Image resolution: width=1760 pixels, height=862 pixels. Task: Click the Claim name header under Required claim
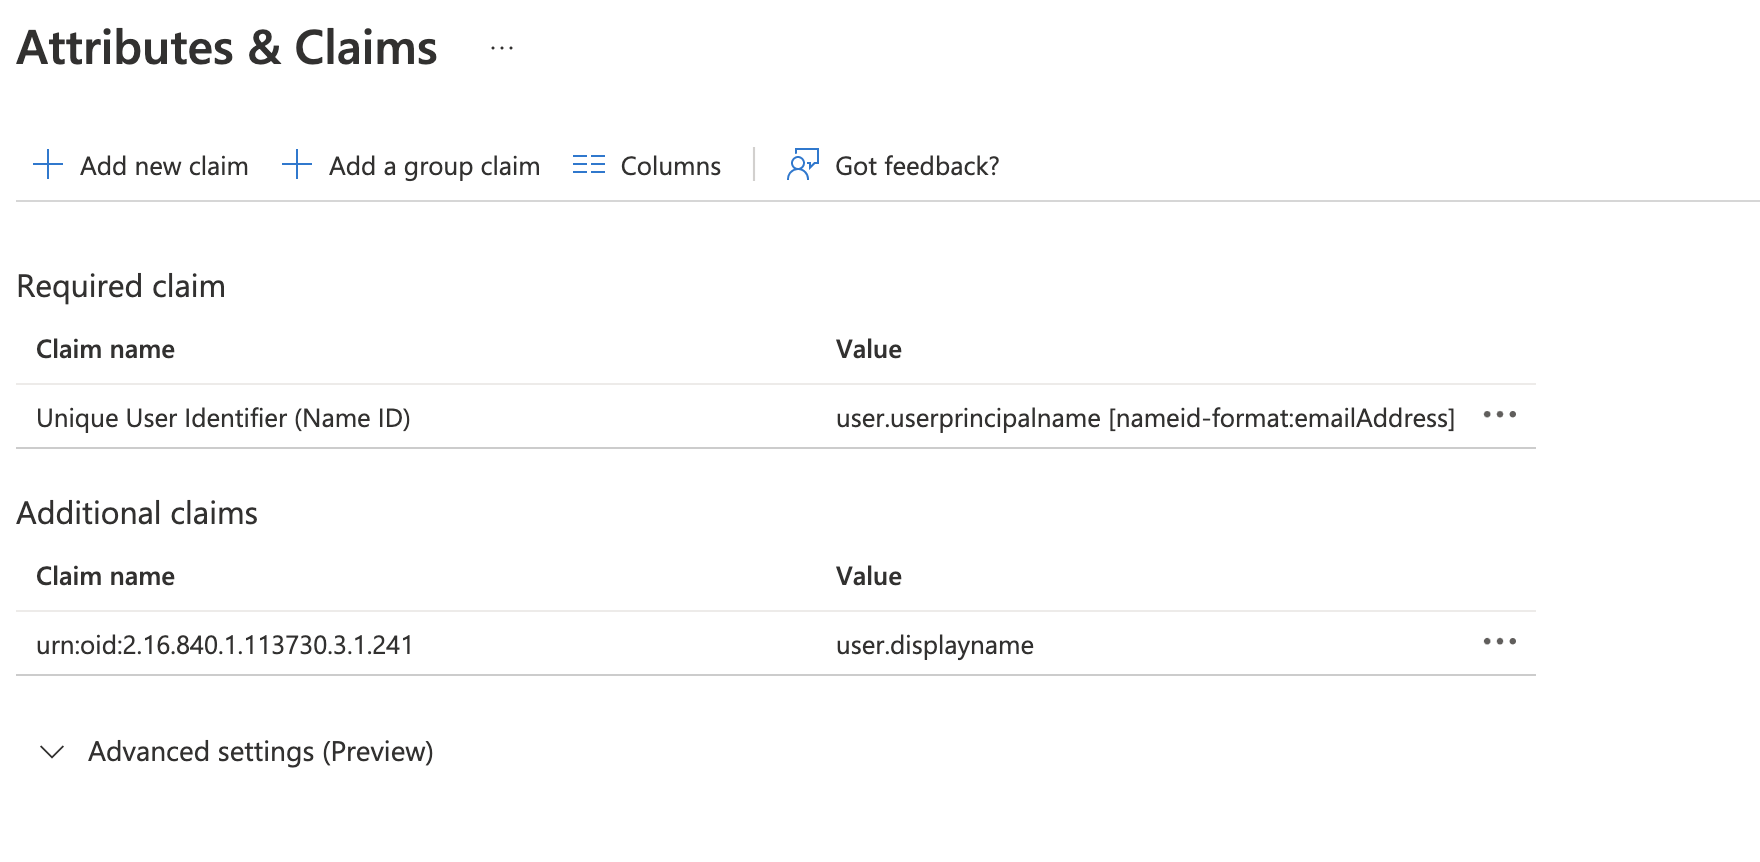point(105,349)
